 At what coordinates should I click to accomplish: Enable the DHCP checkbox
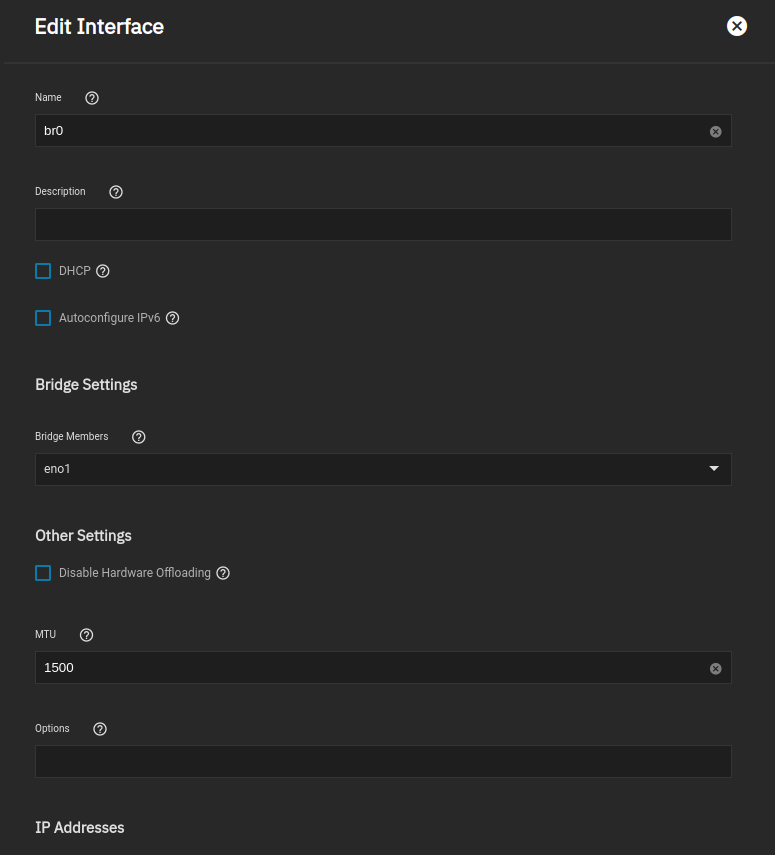(43, 271)
